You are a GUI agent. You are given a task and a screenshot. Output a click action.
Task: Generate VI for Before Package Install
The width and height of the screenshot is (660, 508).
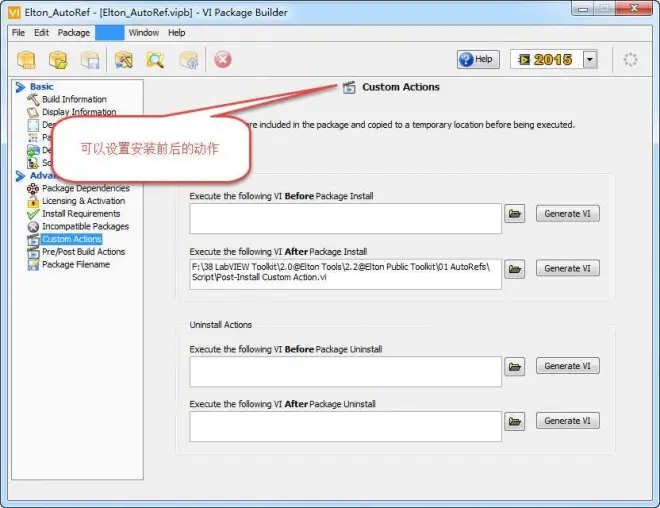click(x=567, y=213)
